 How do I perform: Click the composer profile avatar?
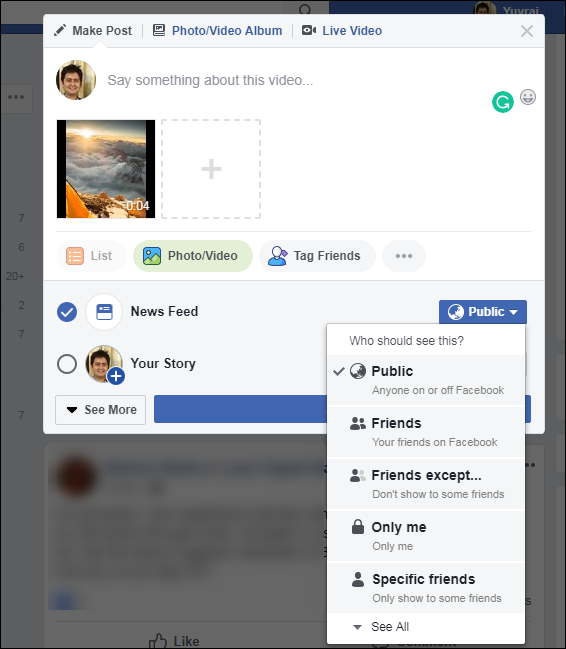76,80
